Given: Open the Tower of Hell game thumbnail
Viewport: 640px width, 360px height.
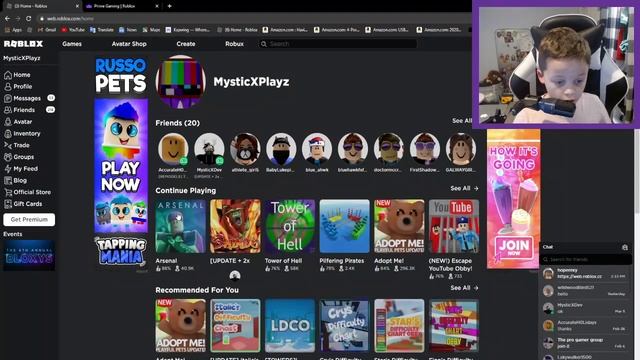Looking at the screenshot, I should point(290,227).
